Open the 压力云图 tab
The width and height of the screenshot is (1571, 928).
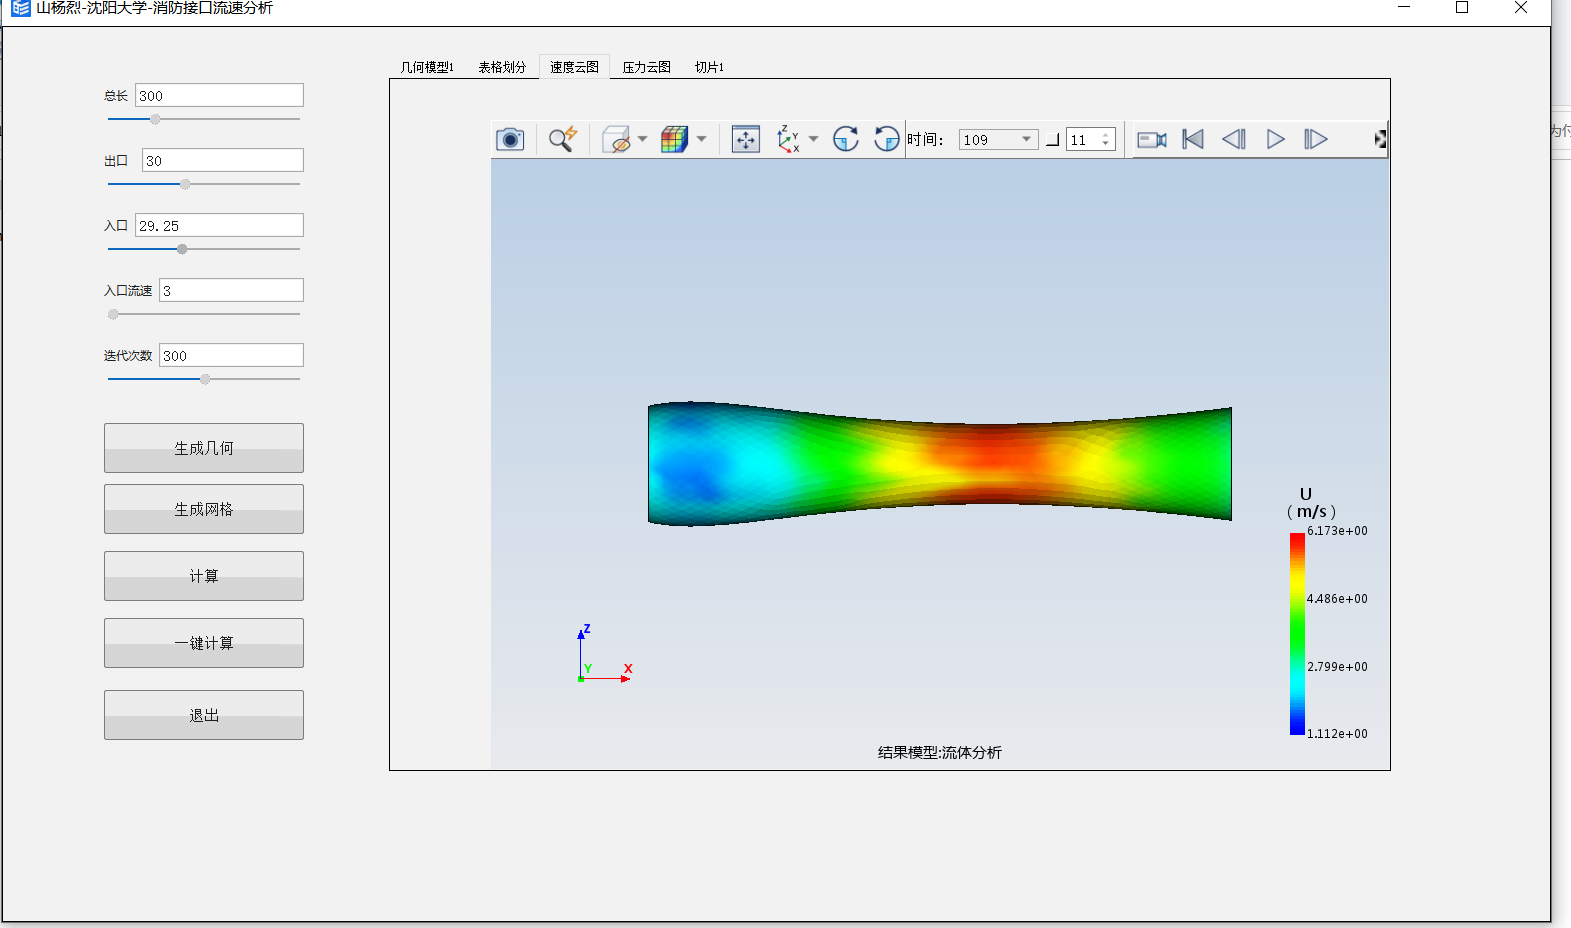647,67
